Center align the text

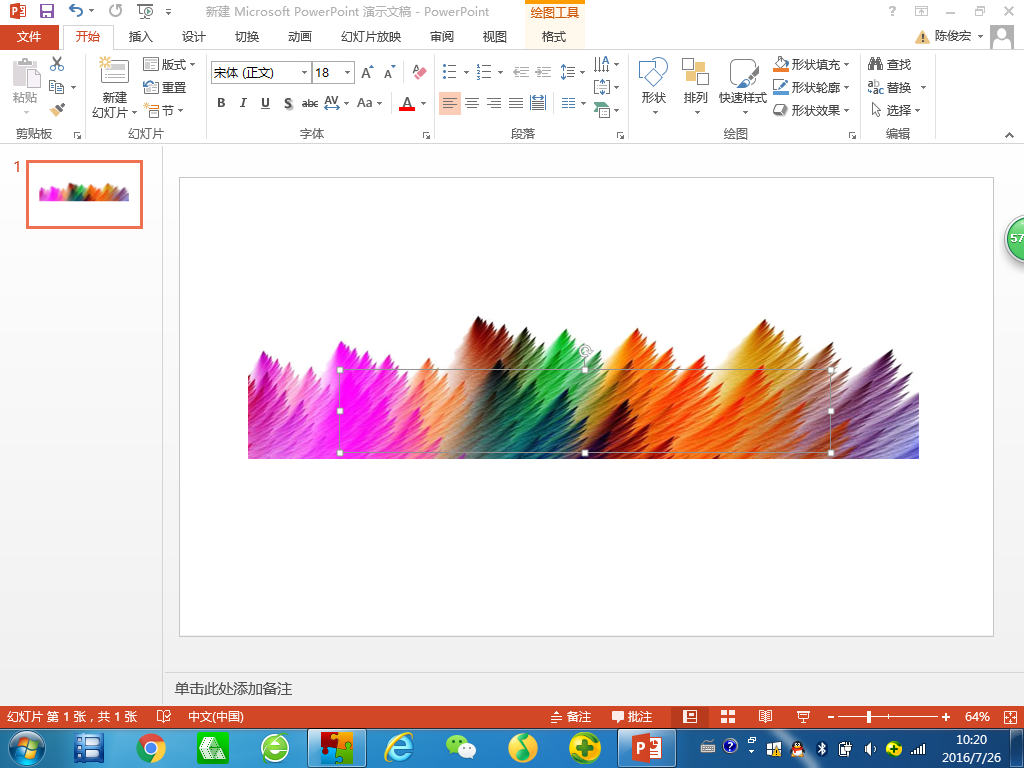pyautogui.click(x=472, y=103)
